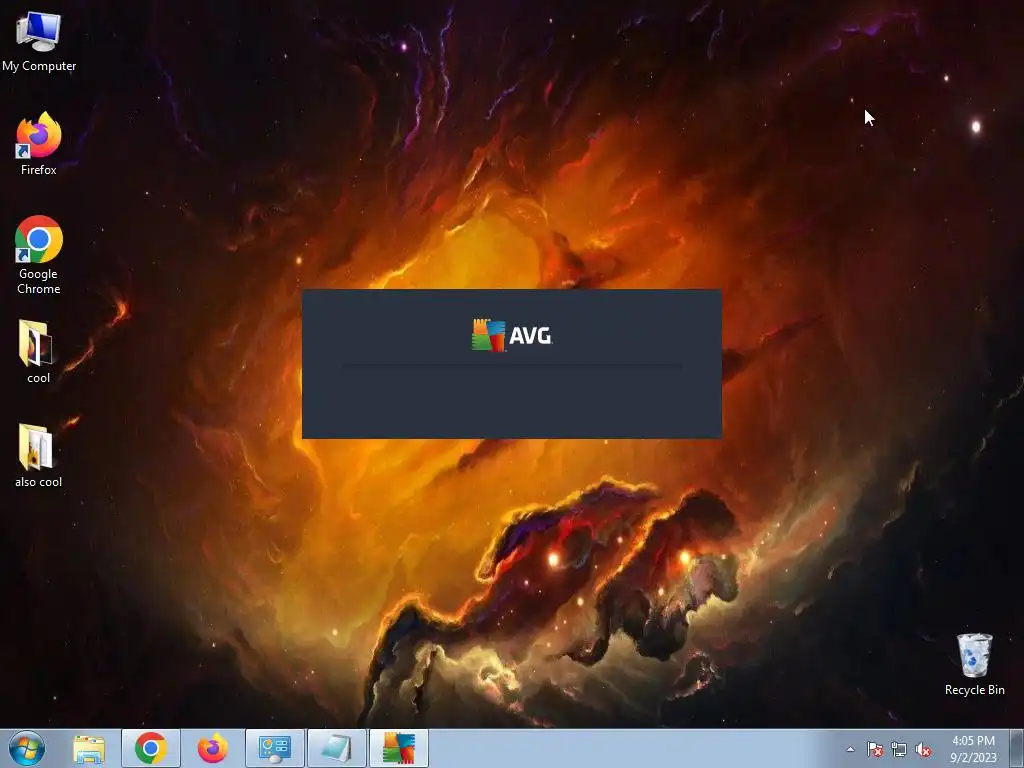Open the Action Center flag icon

[875, 749]
